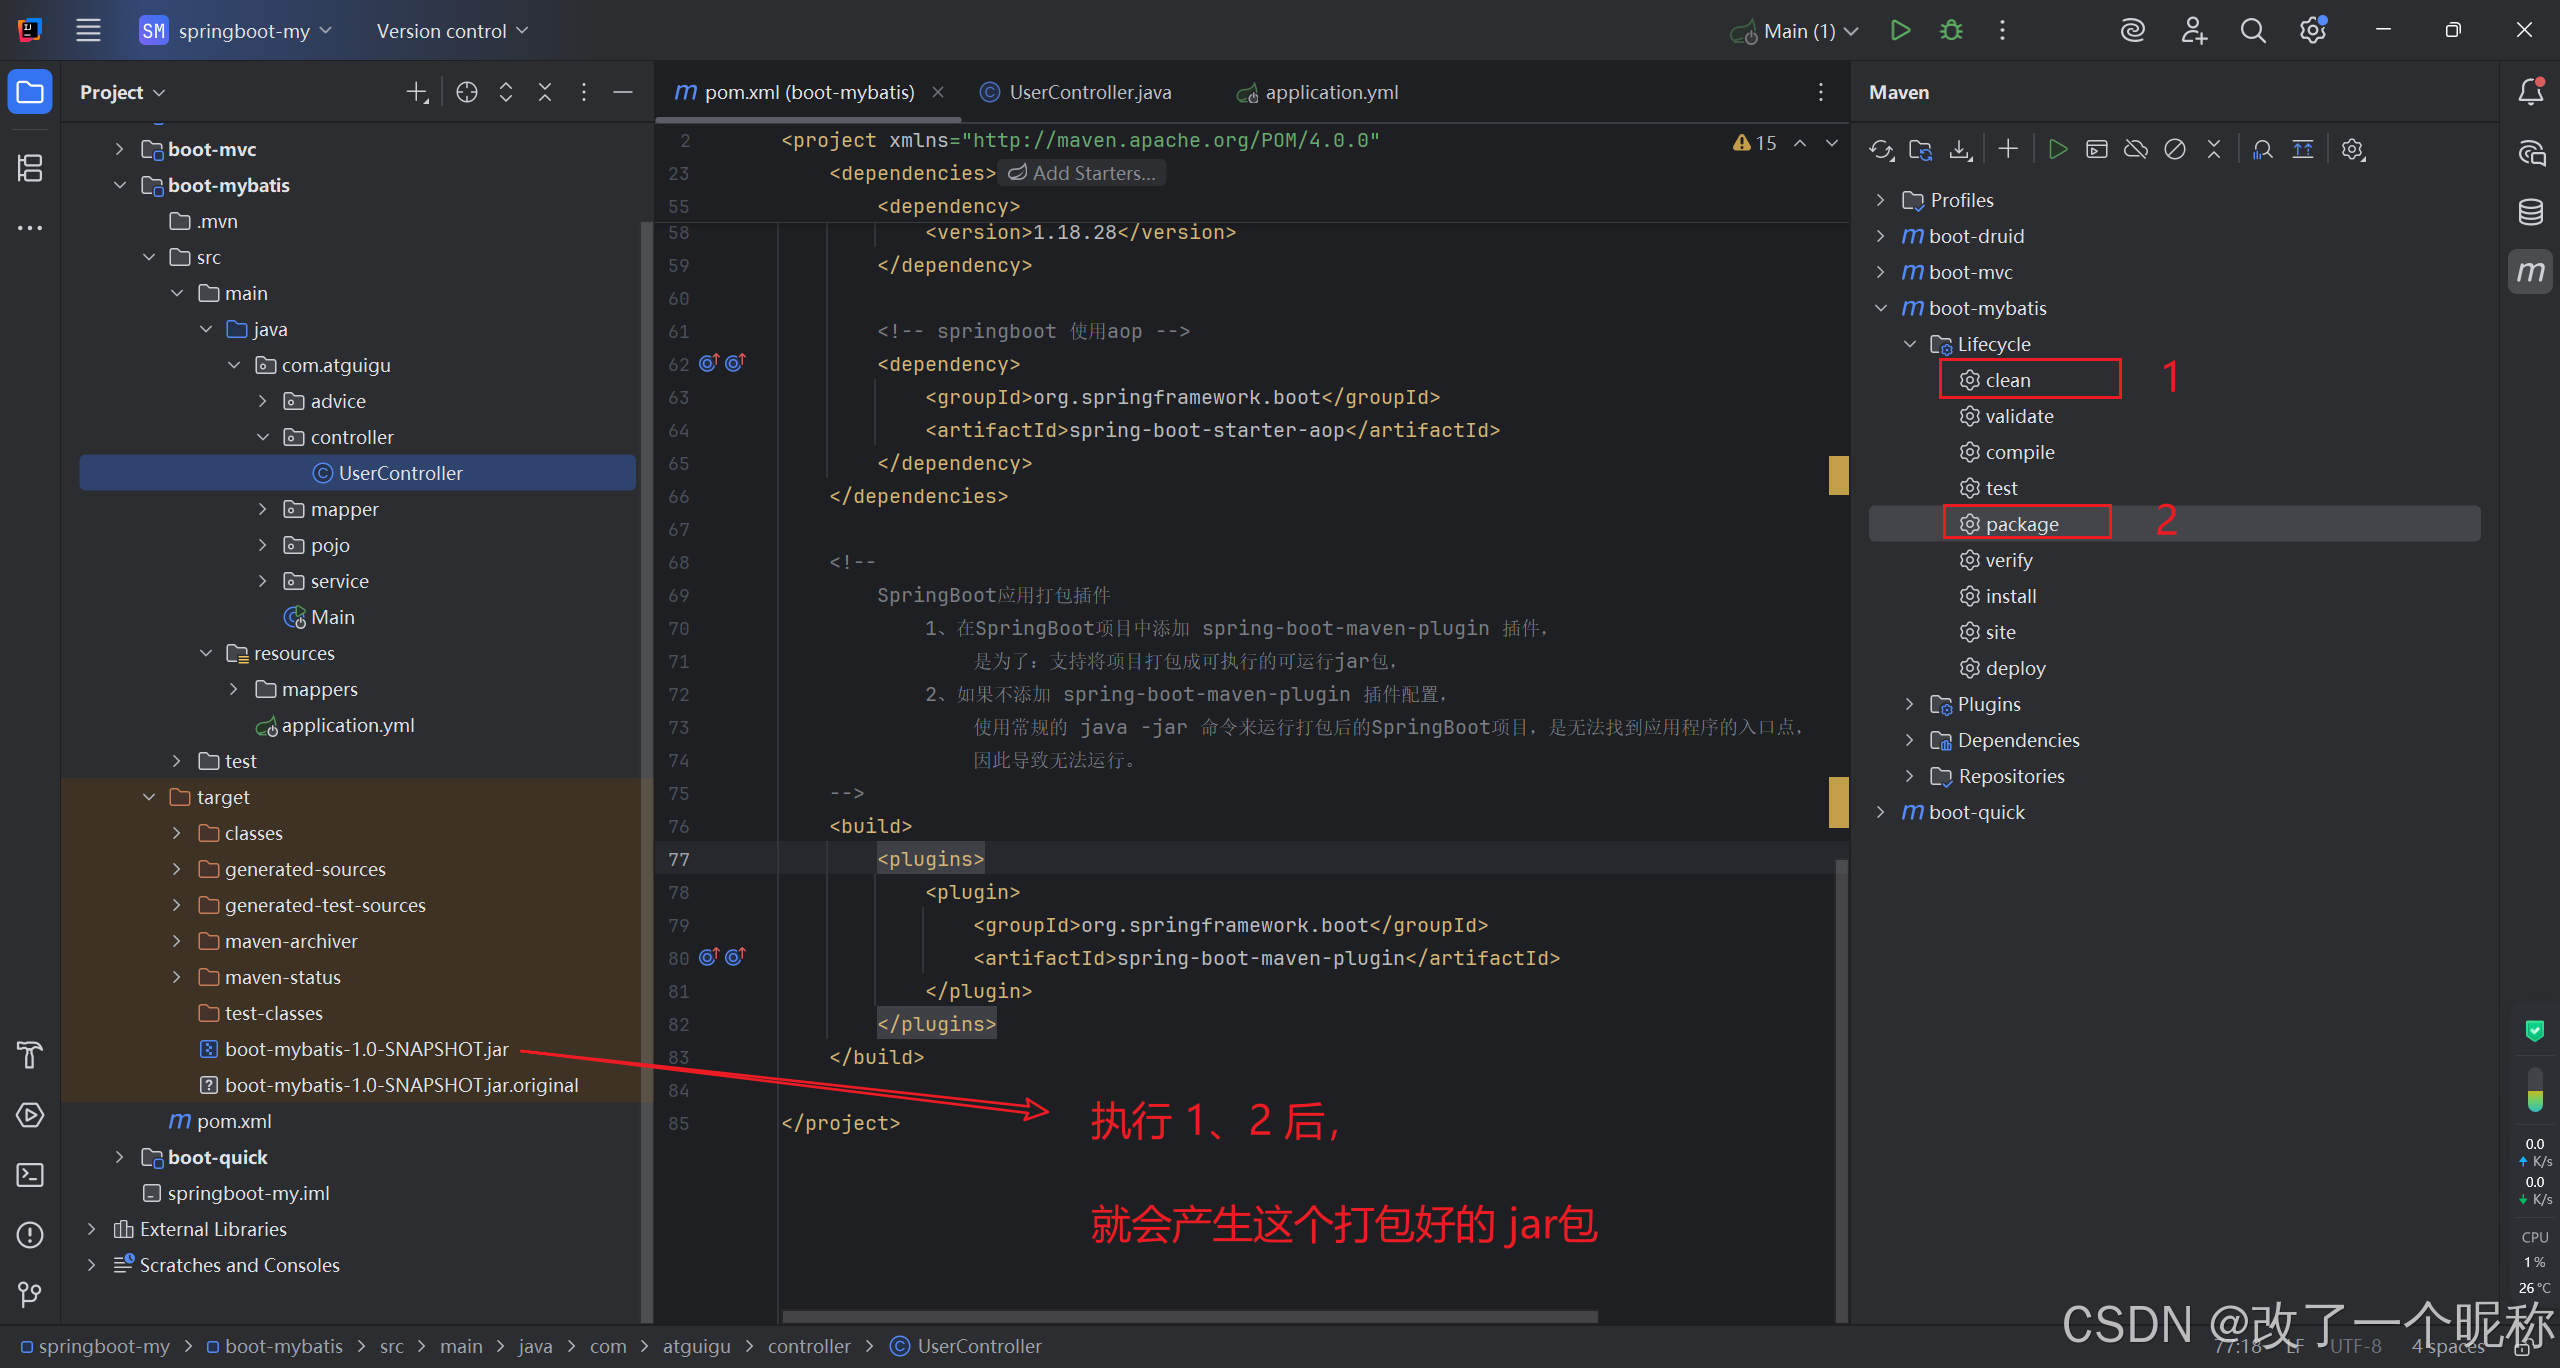
Task: Expand the boot-druid Maven module
Action: (x=1881, y=236)
